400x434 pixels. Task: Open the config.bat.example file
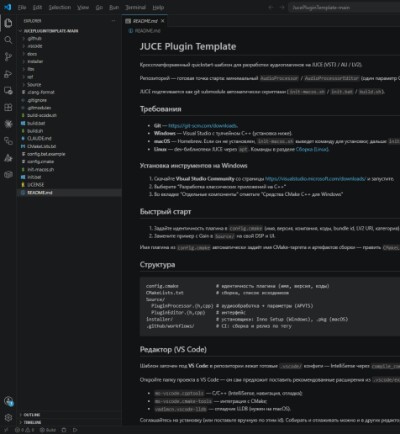click(x=69, y=154)
